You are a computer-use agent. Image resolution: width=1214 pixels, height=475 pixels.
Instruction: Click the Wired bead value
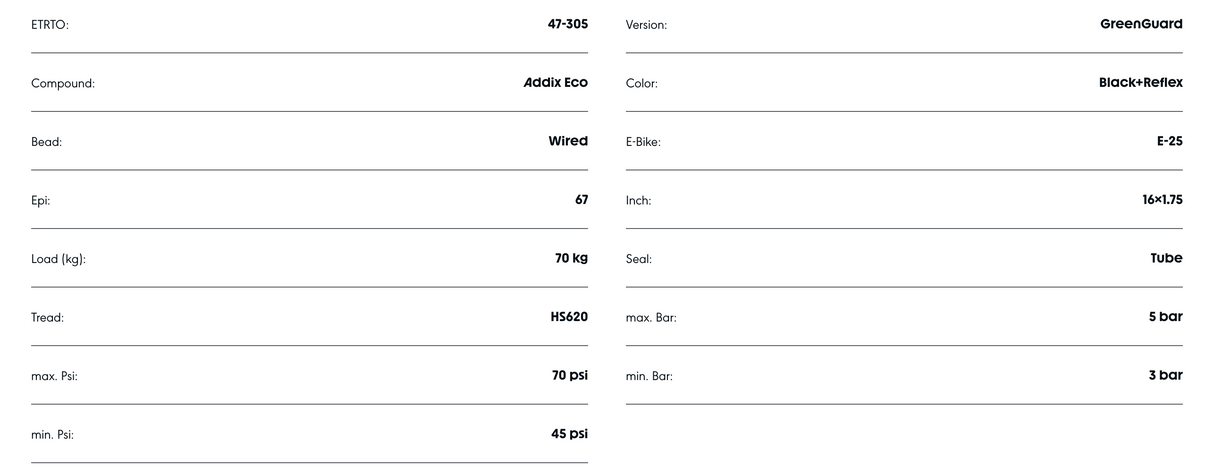pyautogui.click(x=567, y=141)
